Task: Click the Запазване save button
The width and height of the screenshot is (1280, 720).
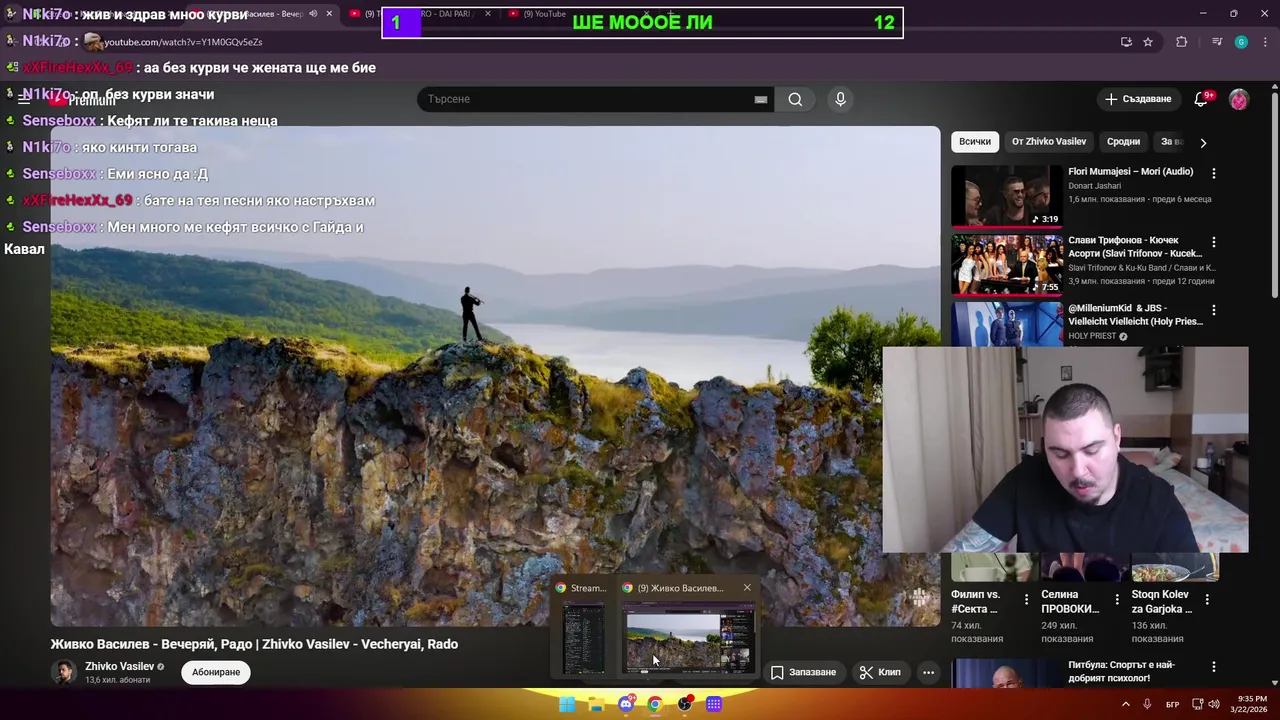Action: 803,672
